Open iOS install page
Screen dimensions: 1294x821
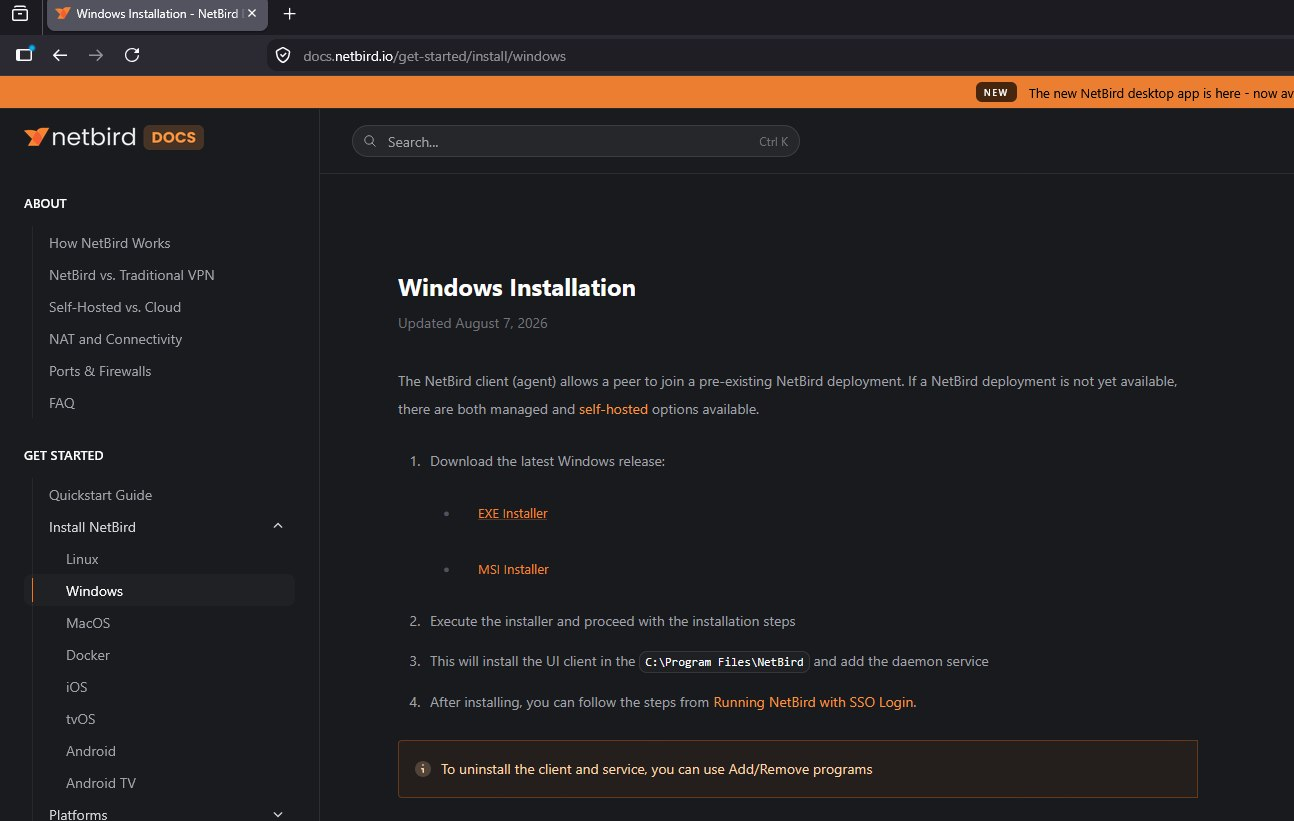[x=77, y=687]
